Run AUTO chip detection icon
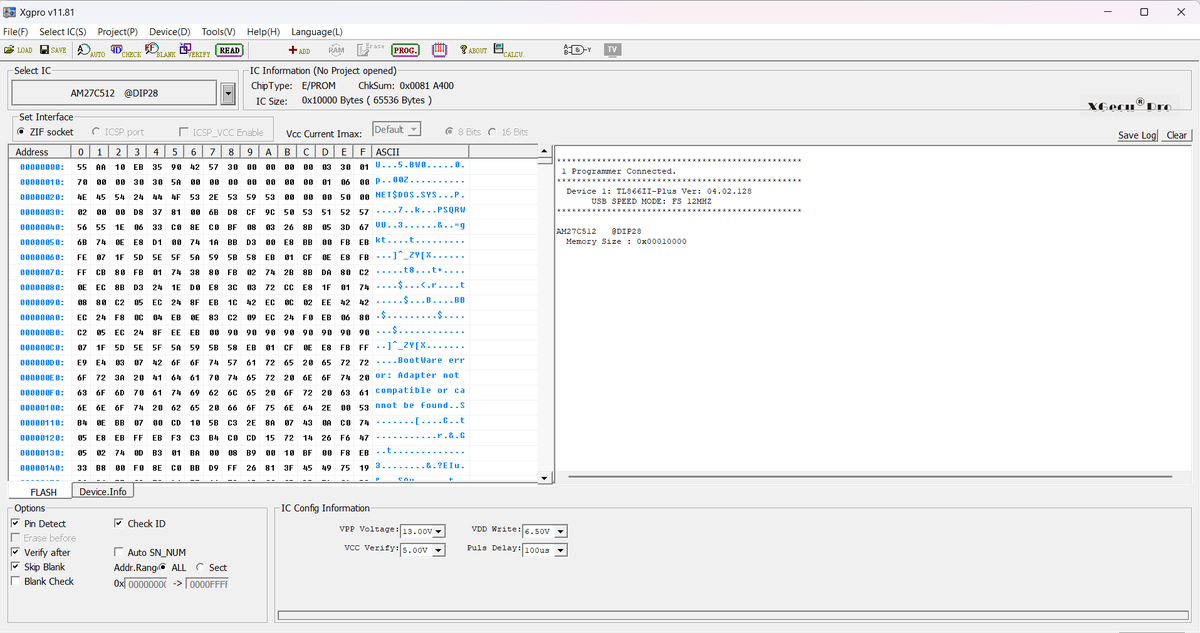Viewport: 1200px width, 633px height. (x=91, y=50)
